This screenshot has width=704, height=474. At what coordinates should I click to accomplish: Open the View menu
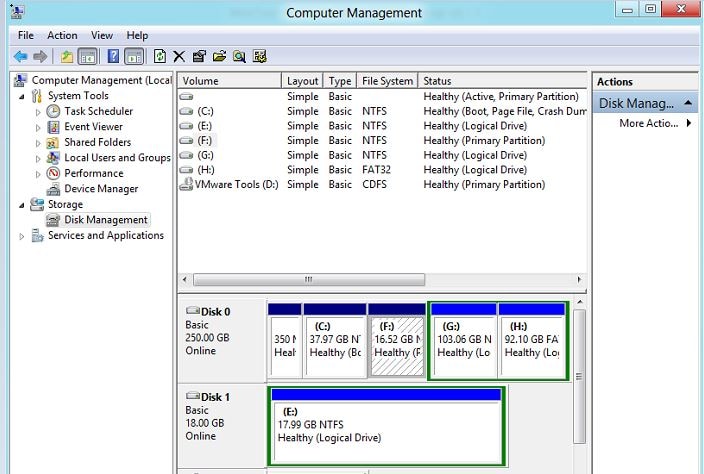click(x=102, y=35)
